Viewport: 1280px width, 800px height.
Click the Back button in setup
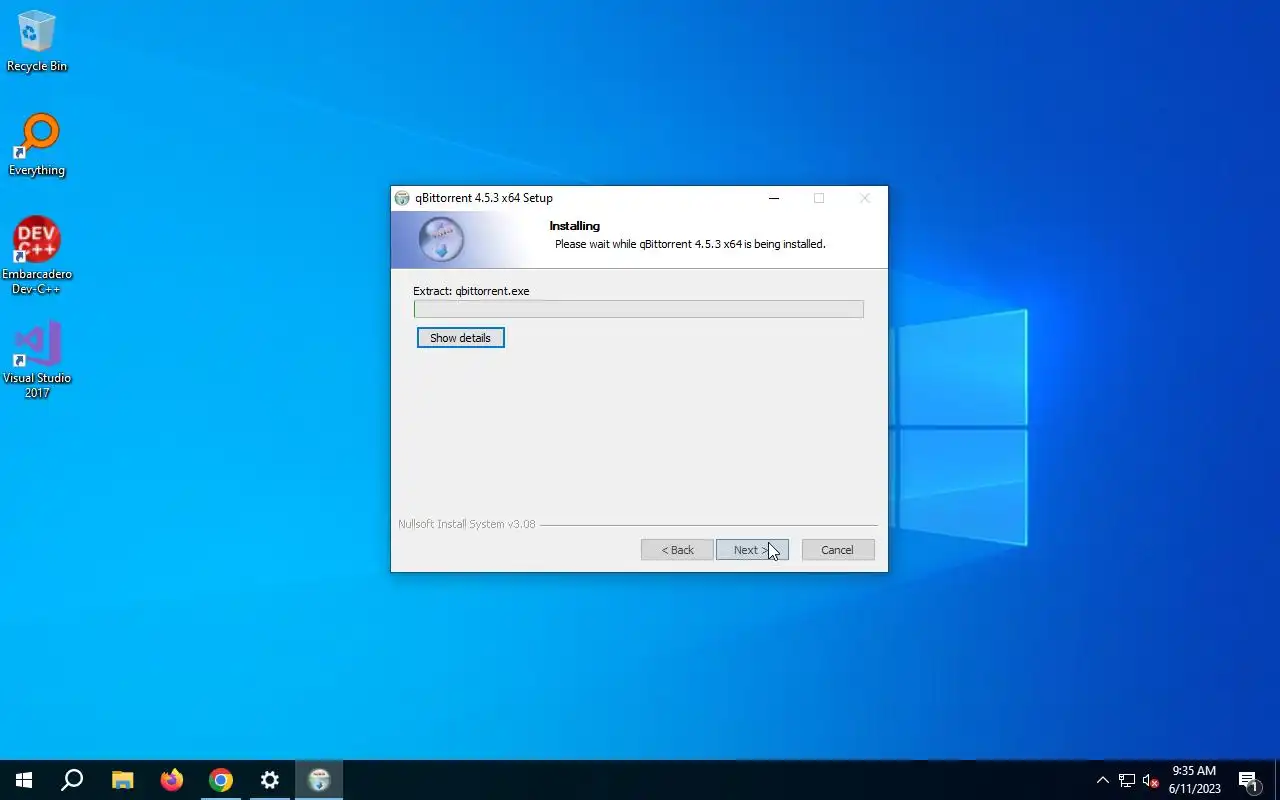(677, 550)
